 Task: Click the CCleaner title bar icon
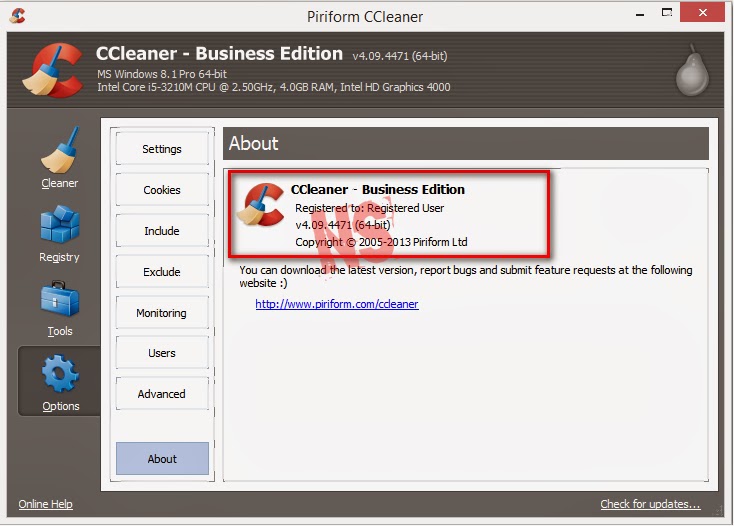(17, 15)
